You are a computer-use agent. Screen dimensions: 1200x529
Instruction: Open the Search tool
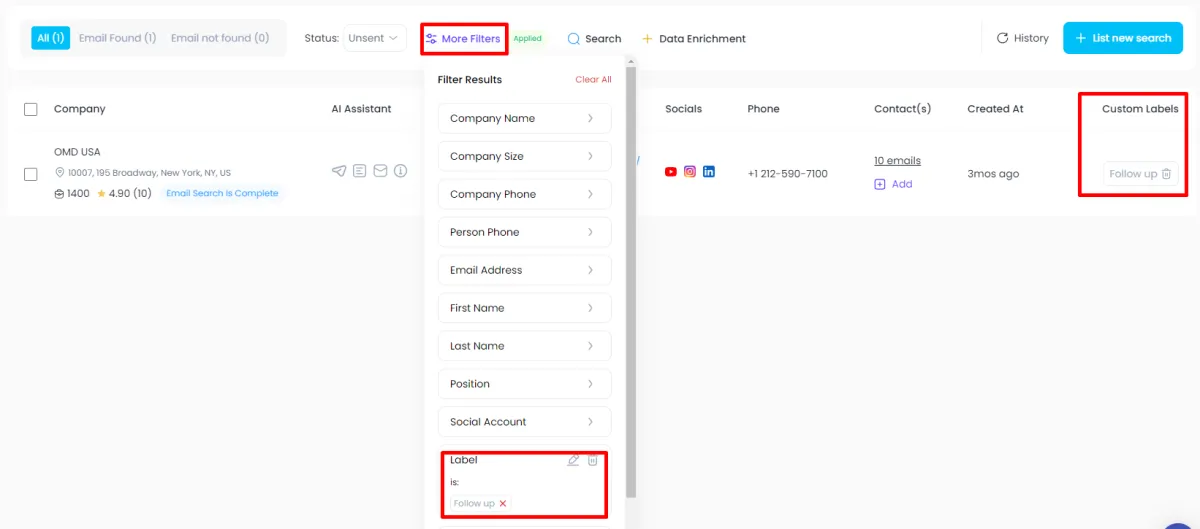tap(594, 39)
